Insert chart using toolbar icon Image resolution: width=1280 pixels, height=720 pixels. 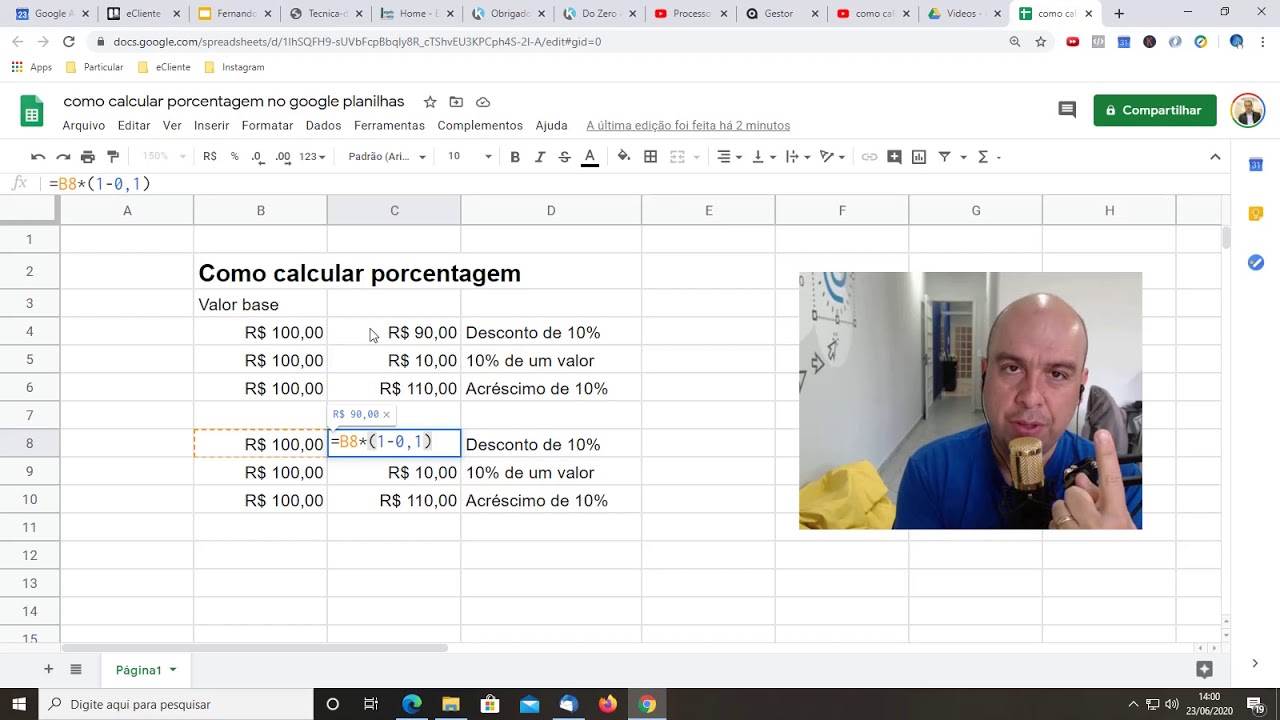(919, 157)
